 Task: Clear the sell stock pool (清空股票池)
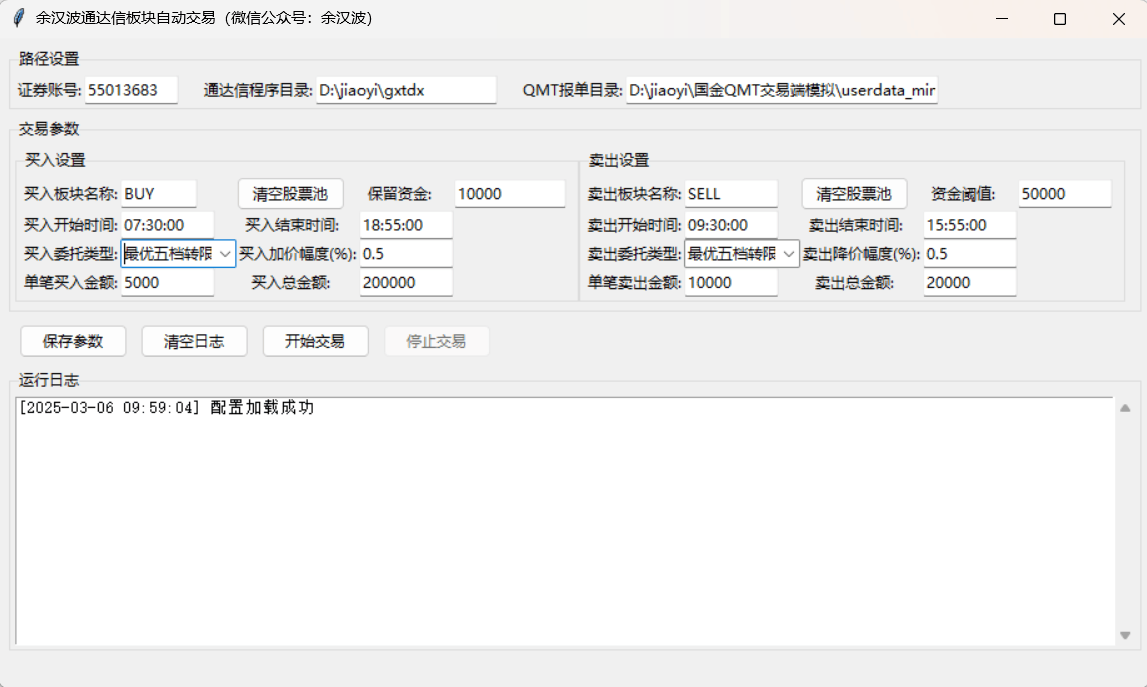pyautogui.click(x=854, y=193)
